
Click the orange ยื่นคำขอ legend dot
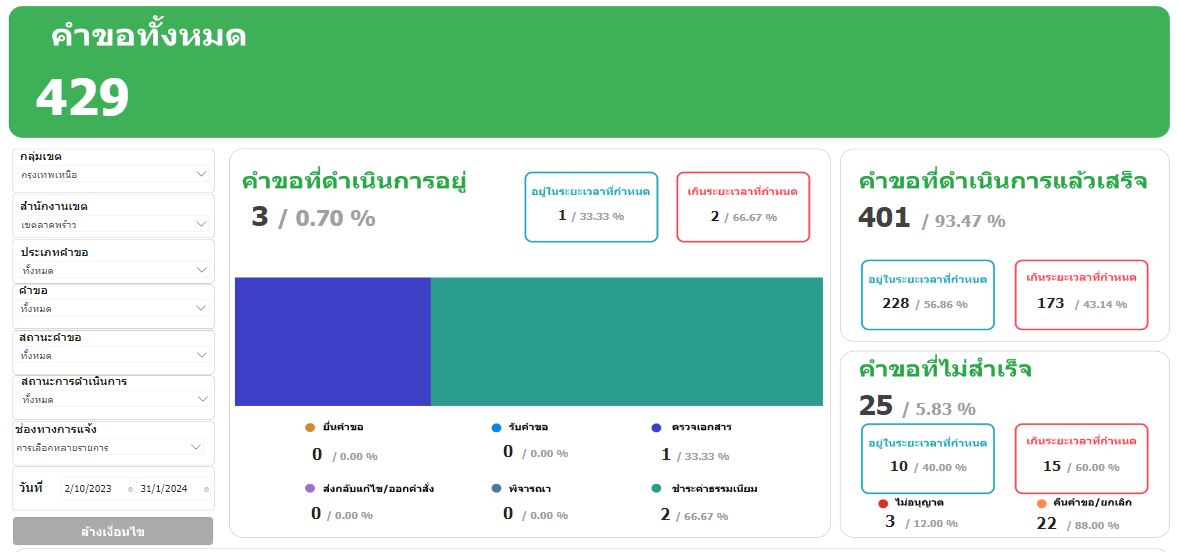[310, 428]
